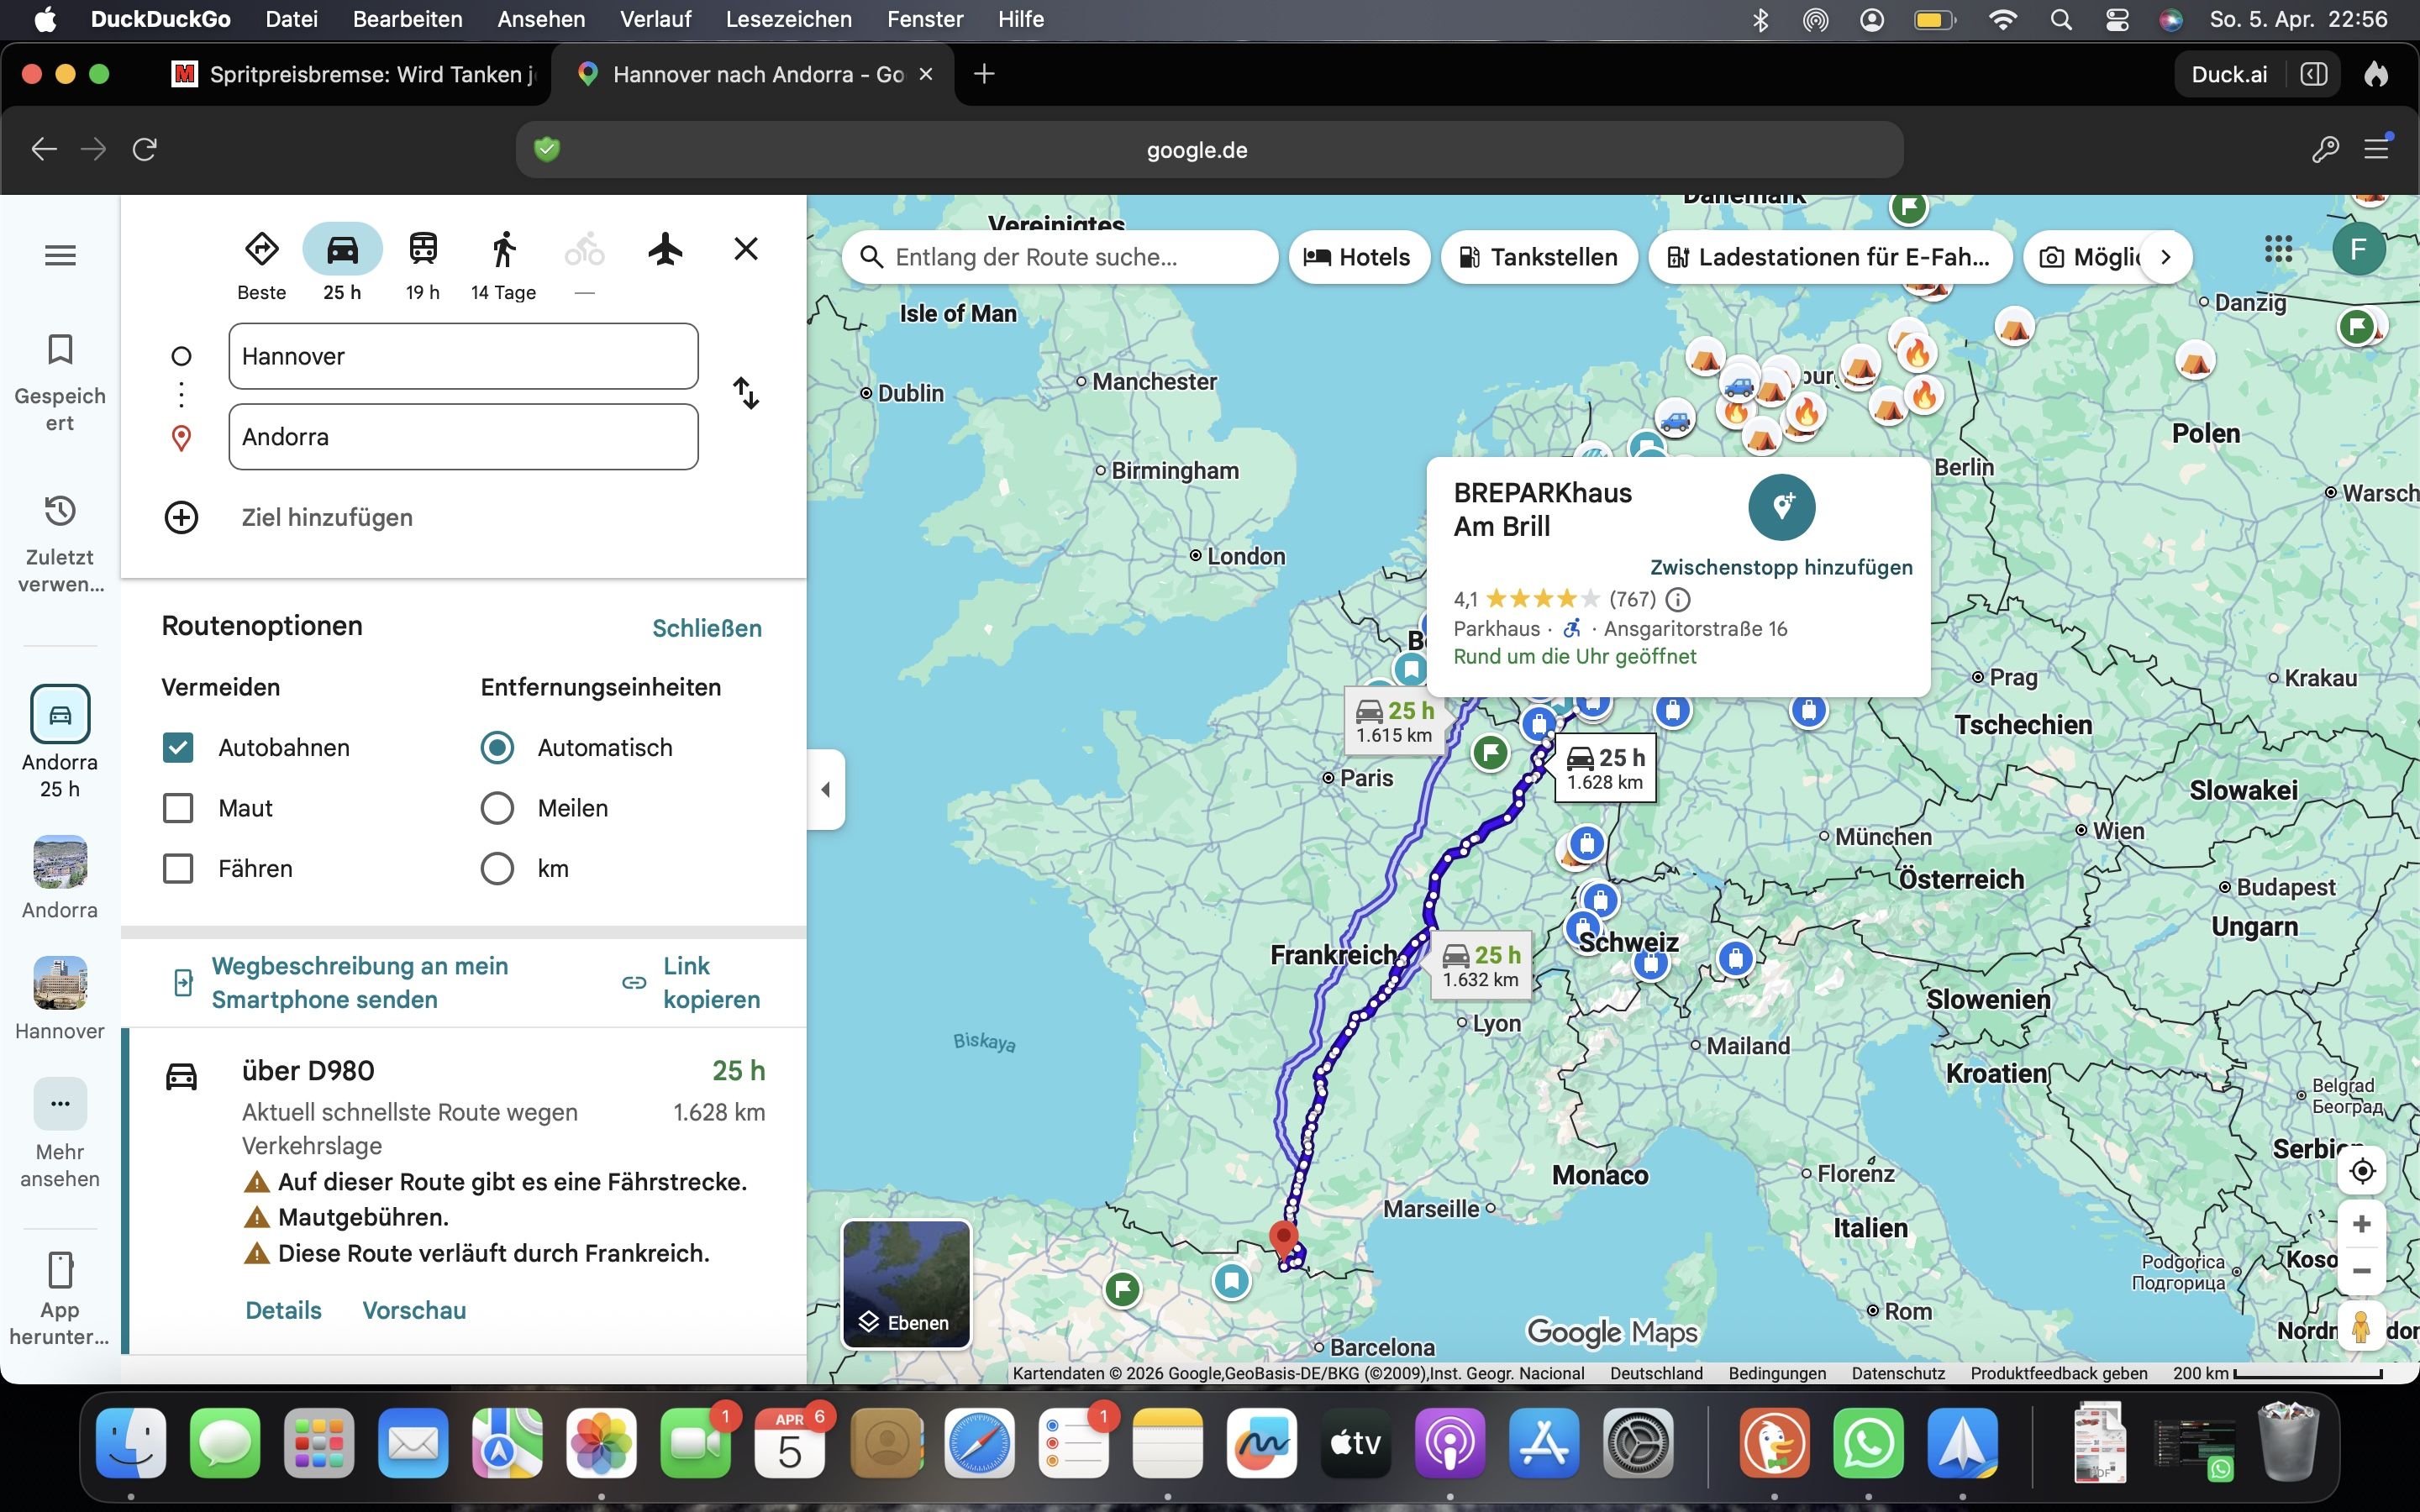
Task: Choose the walking travel mode icon
Action: (504, 249)
